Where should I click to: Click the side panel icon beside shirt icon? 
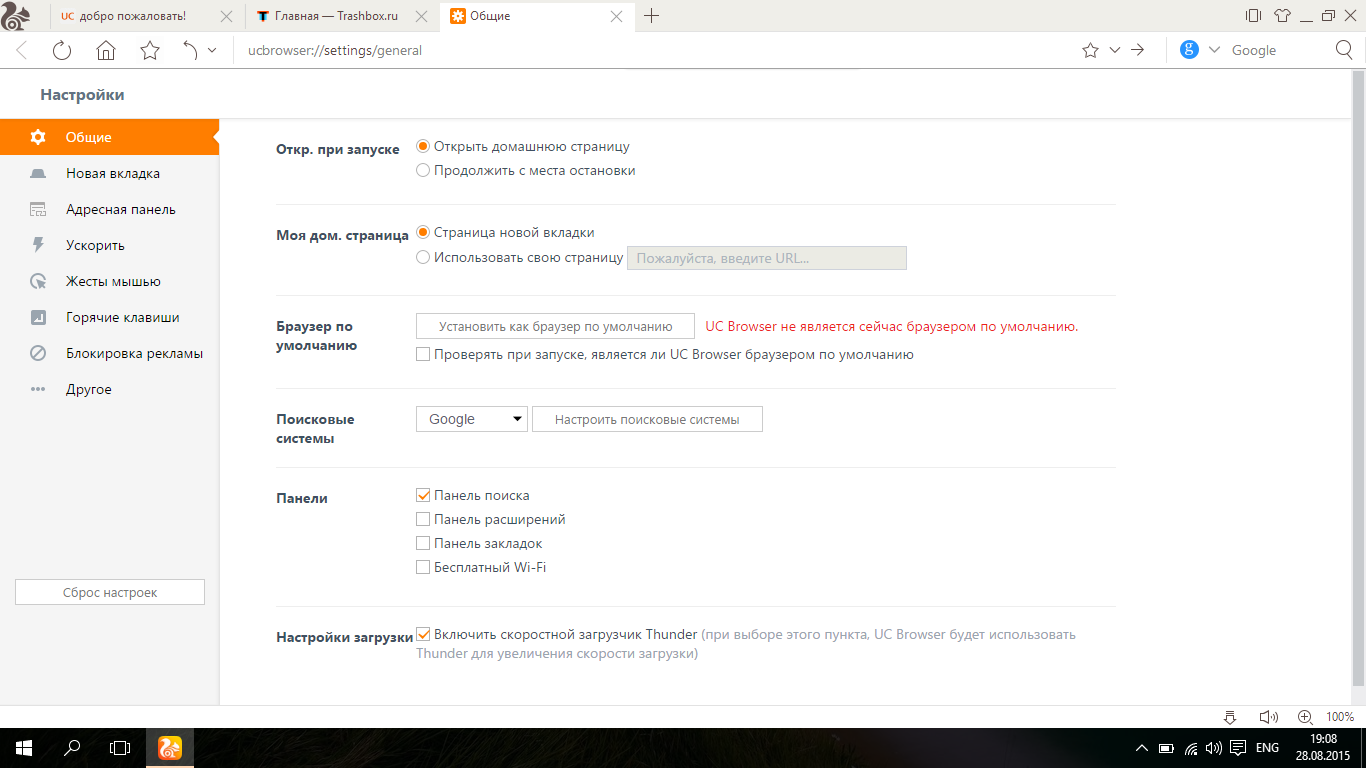(1253, 16)
